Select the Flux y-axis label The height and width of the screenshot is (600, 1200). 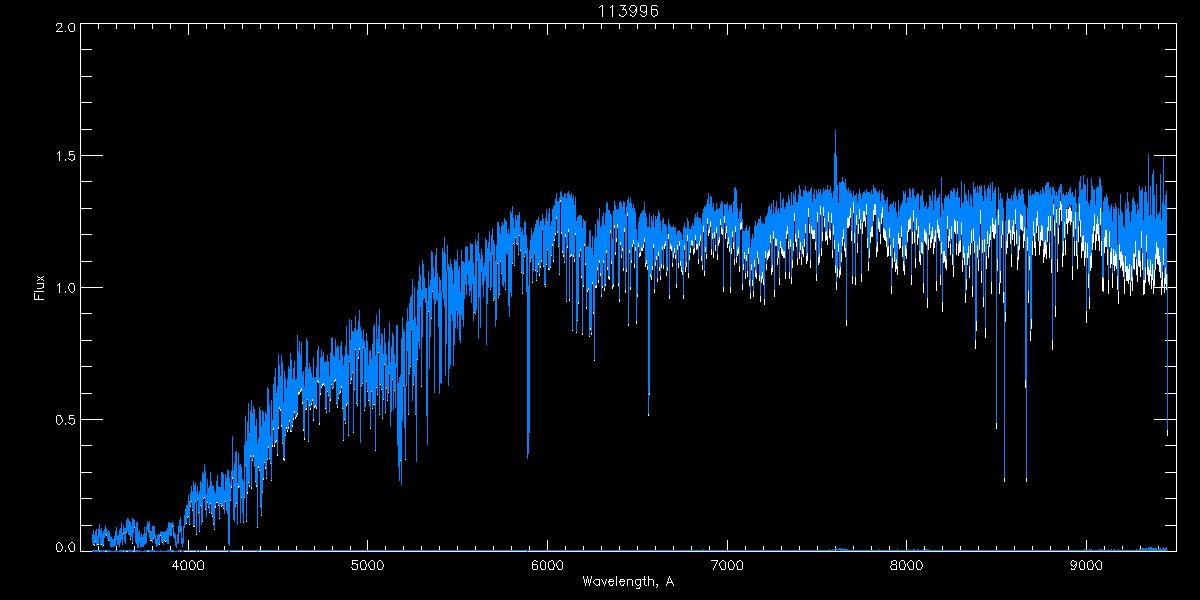pyautogui.click(x=40, y=288)
